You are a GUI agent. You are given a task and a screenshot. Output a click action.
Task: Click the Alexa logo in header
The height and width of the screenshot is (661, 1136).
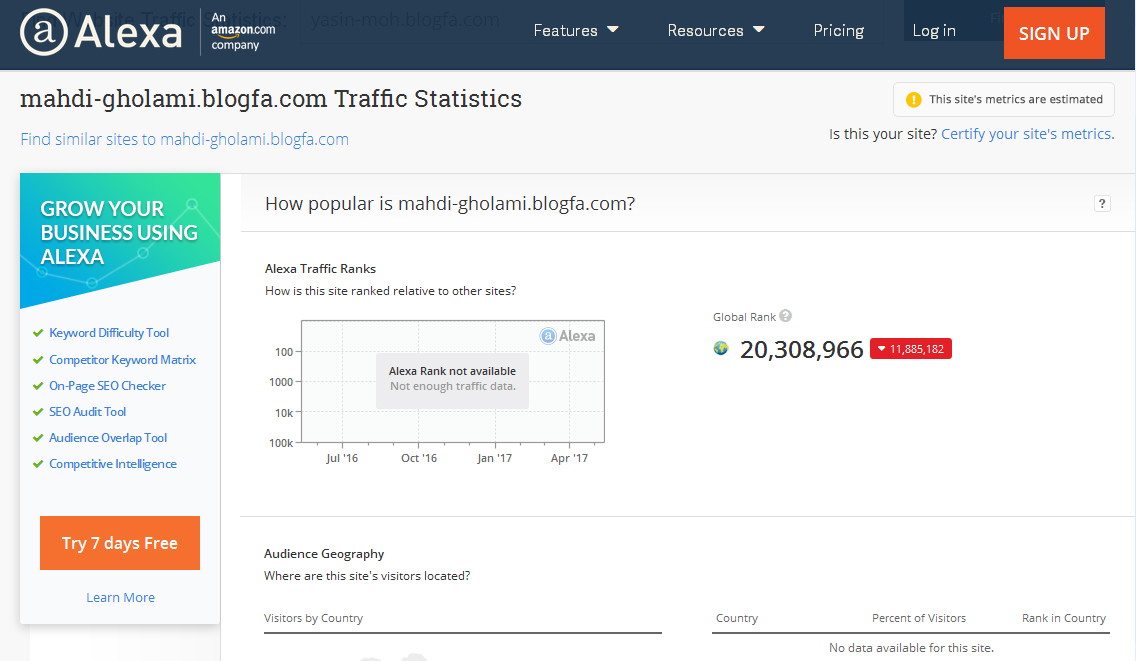[x=101, y=32]
